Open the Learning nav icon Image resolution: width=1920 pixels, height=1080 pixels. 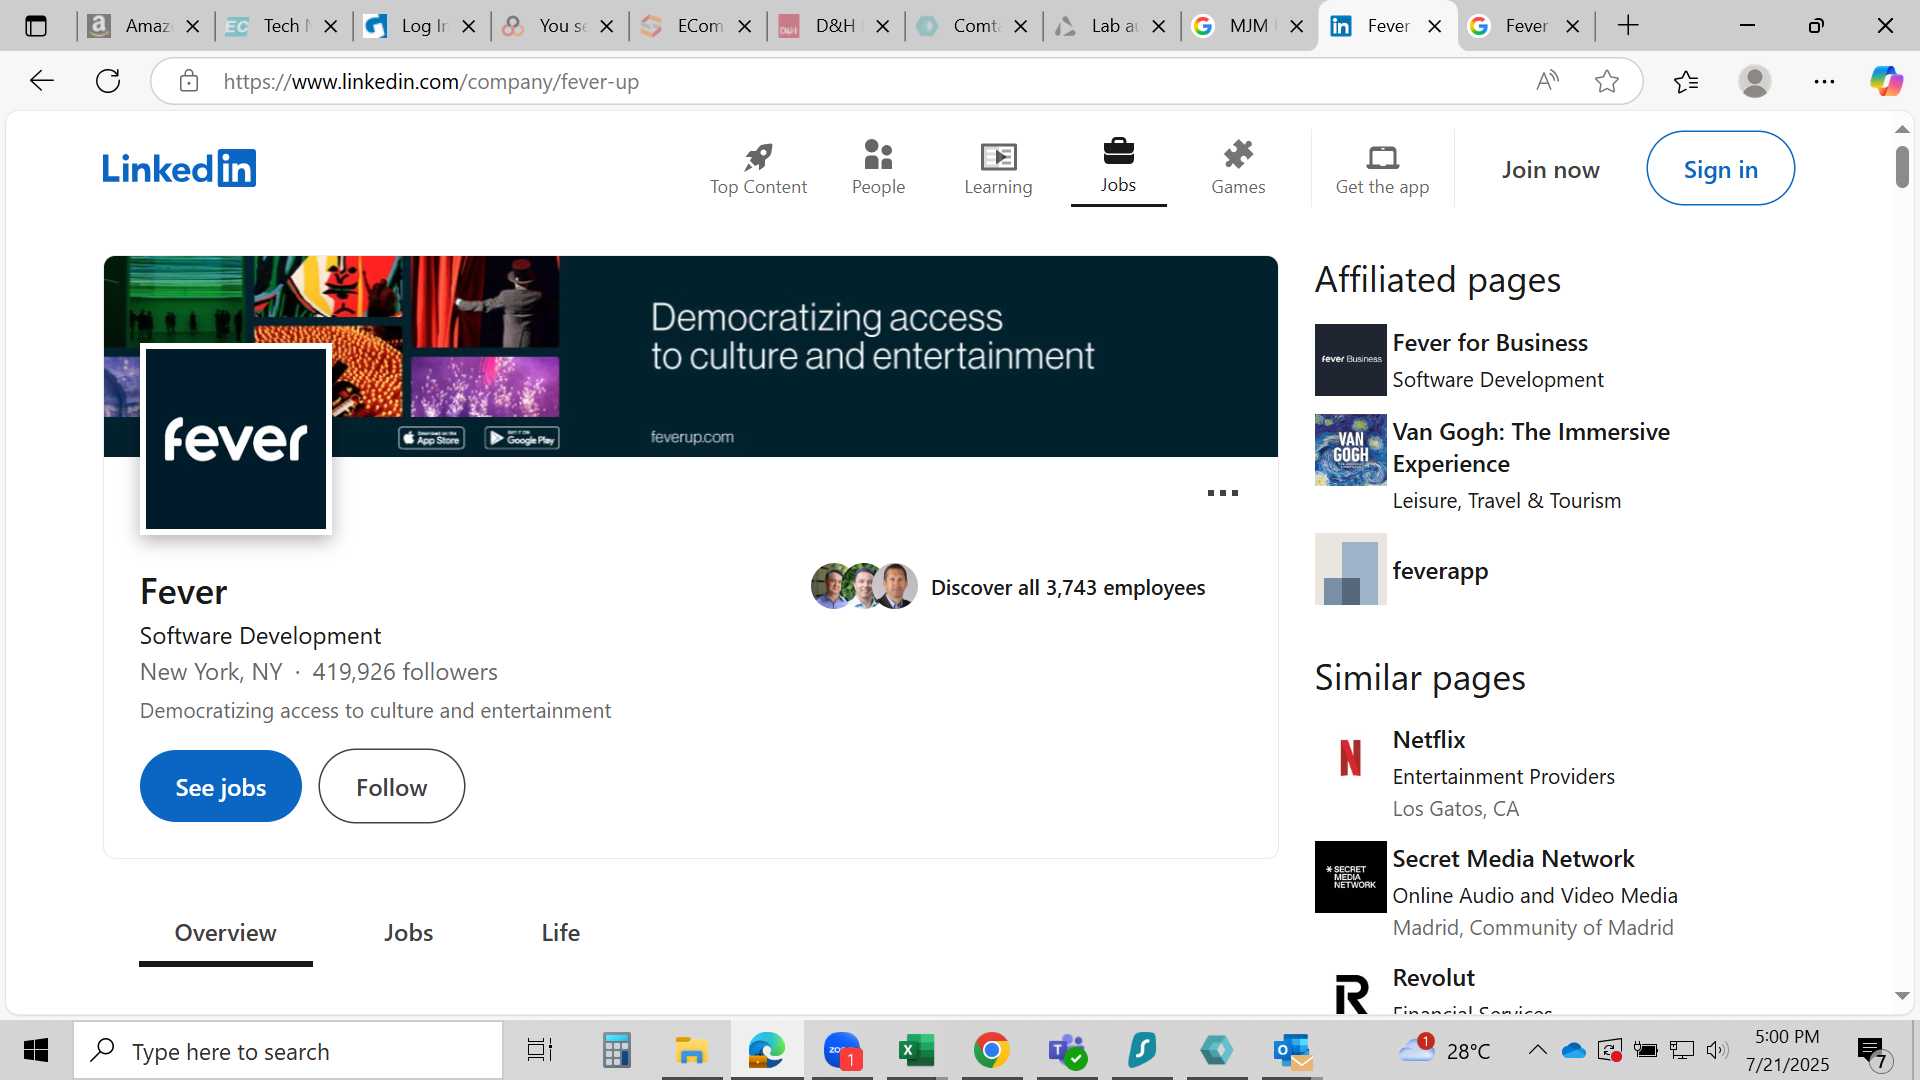point(998,156)
